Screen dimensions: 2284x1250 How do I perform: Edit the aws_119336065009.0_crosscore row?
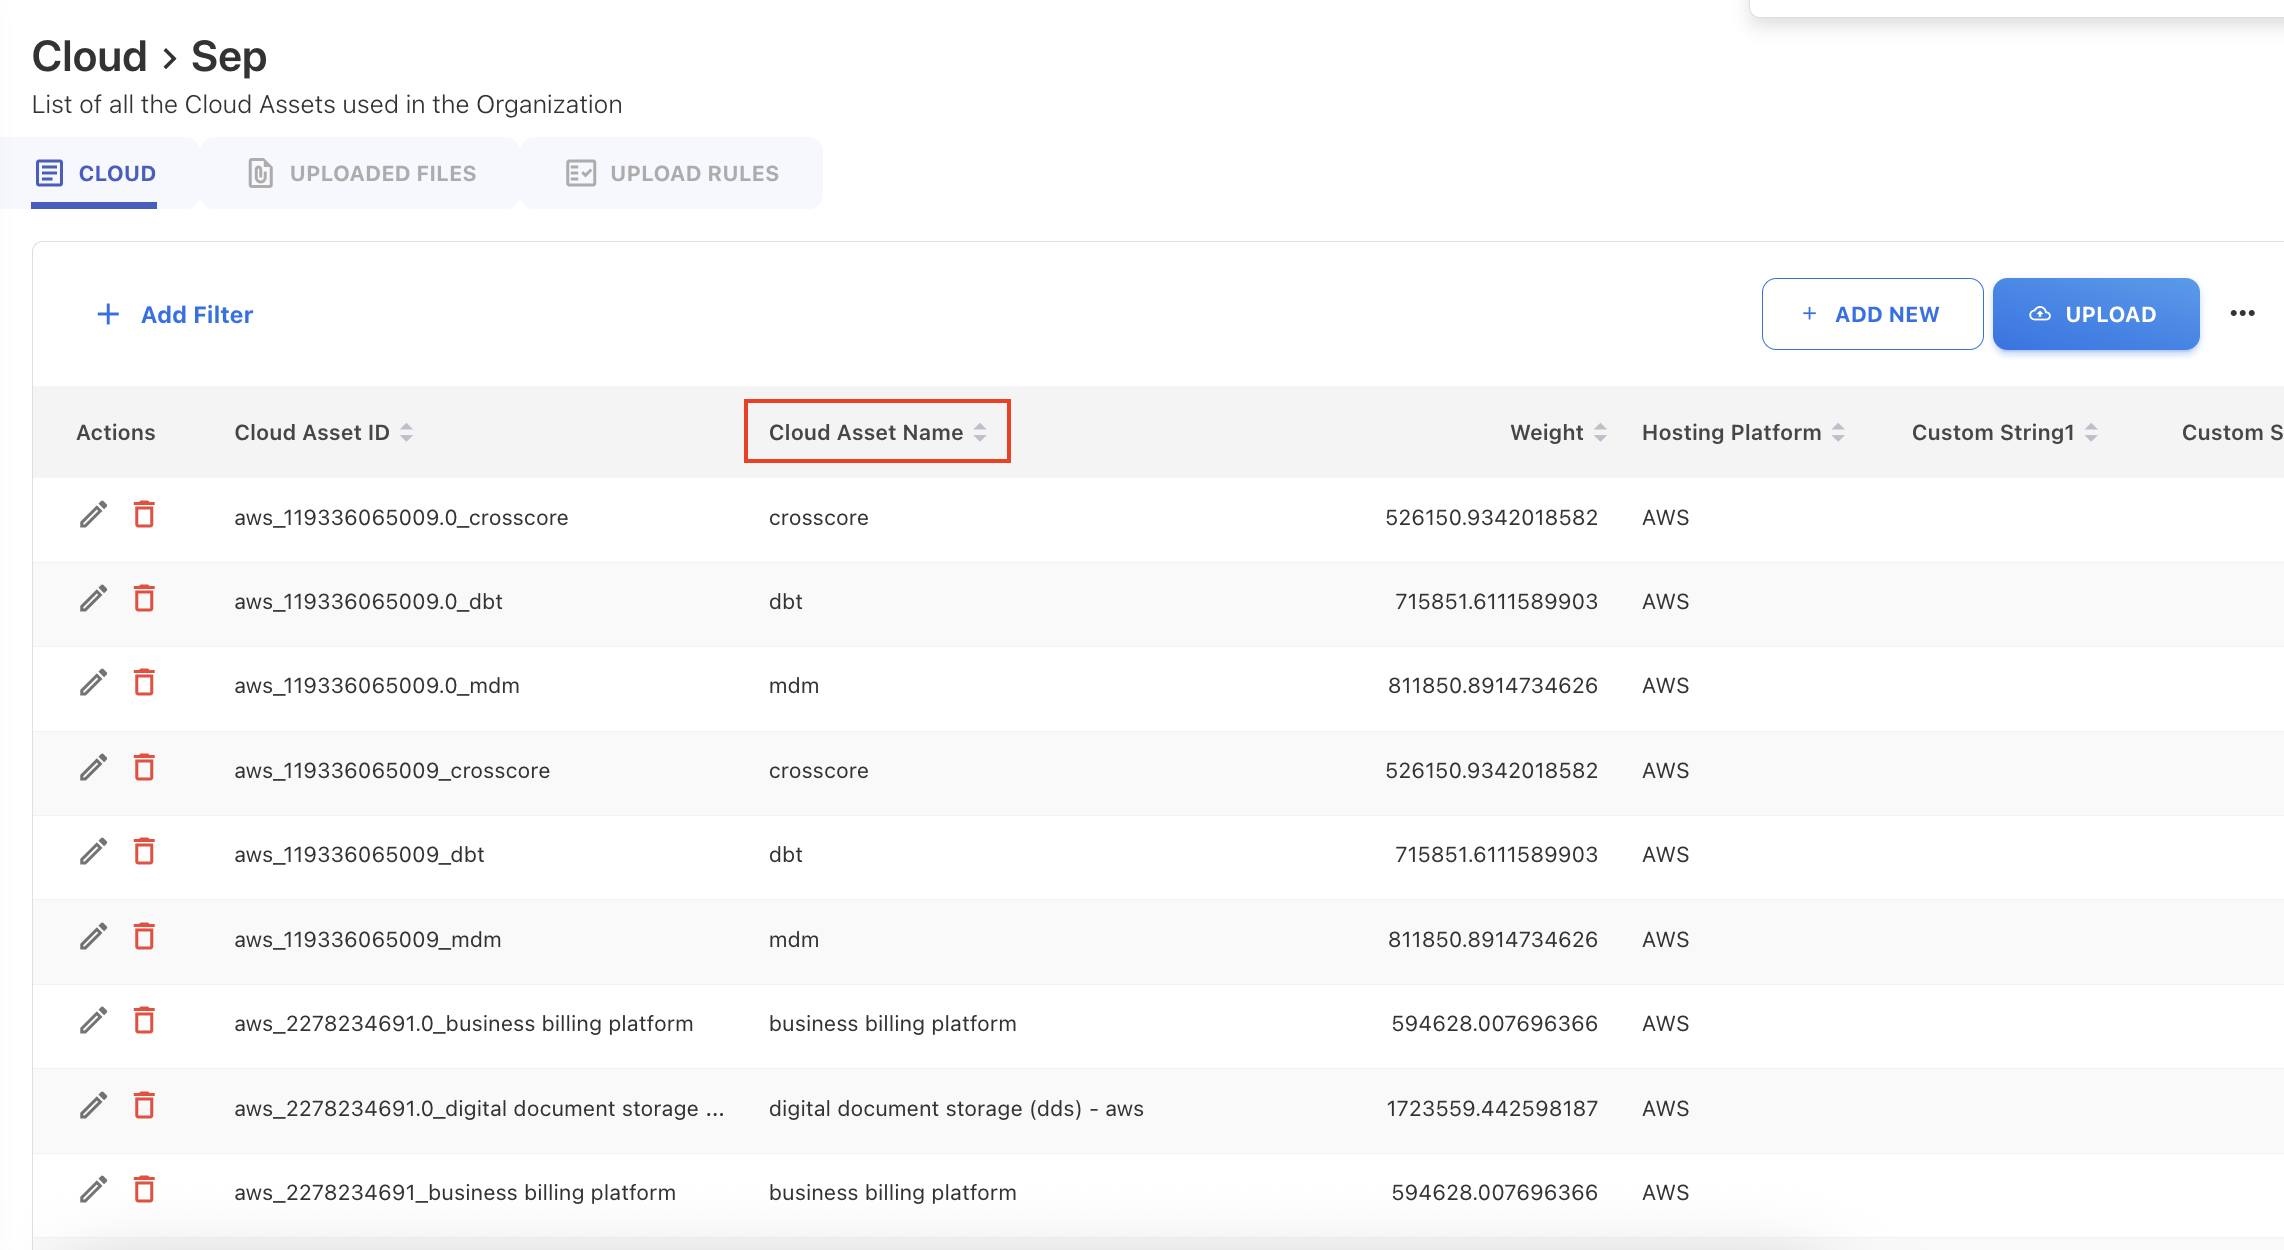[x=93, y=515]
